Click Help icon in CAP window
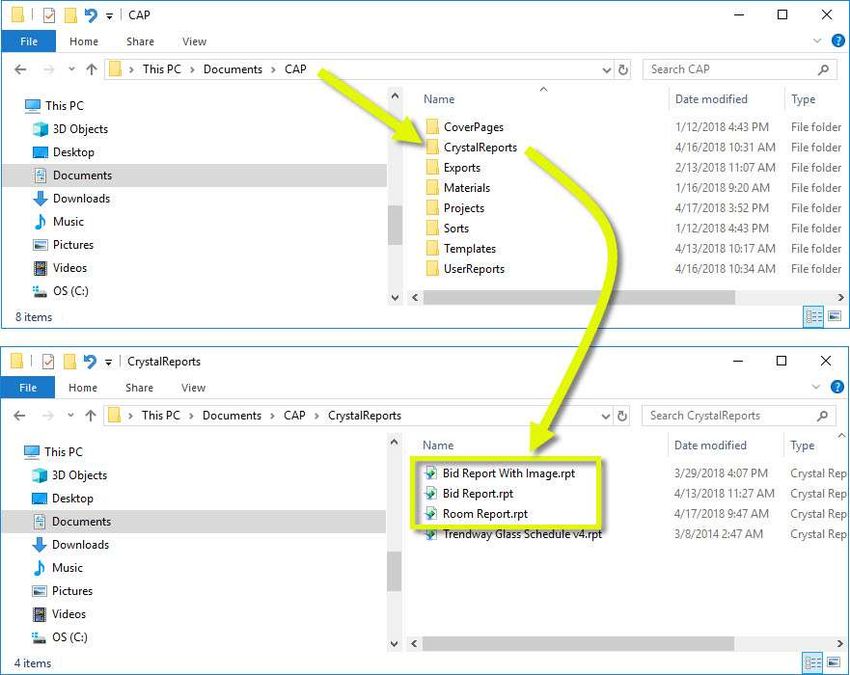This screenshot has width=850, height=675. [x=838, y=41]
